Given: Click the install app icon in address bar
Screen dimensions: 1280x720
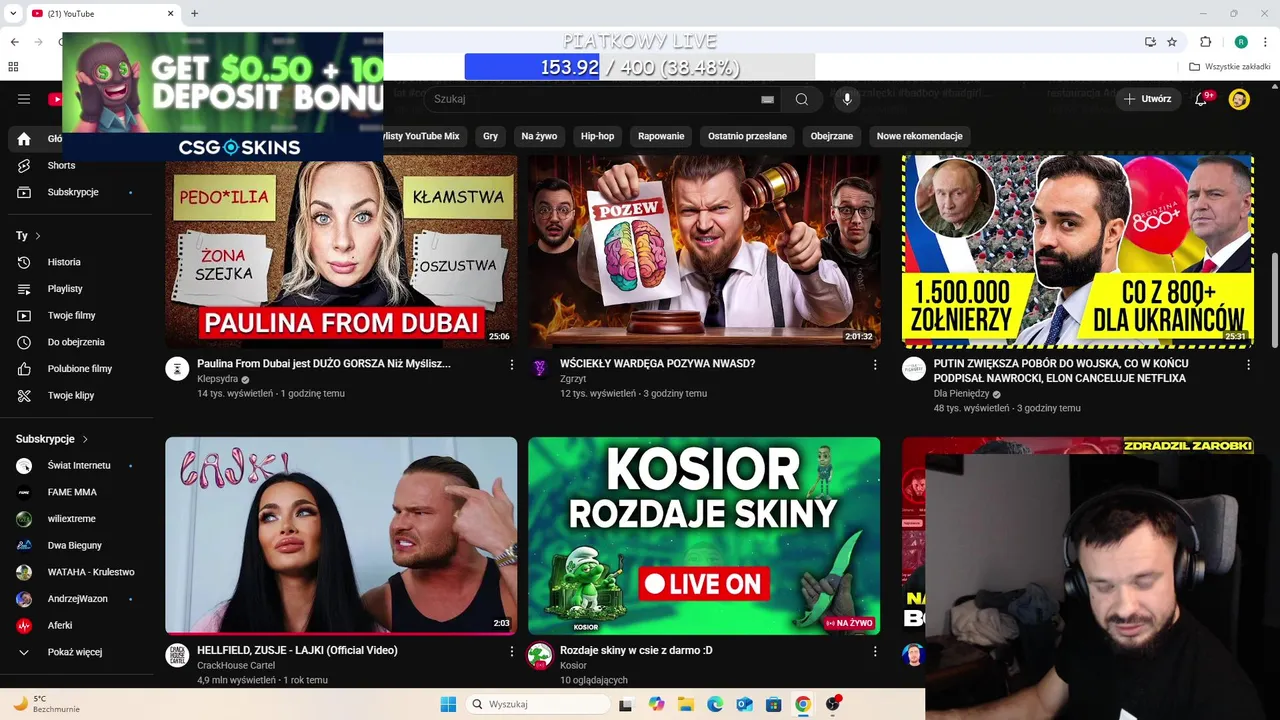Looking at the screenshot, I should 1150,42.
